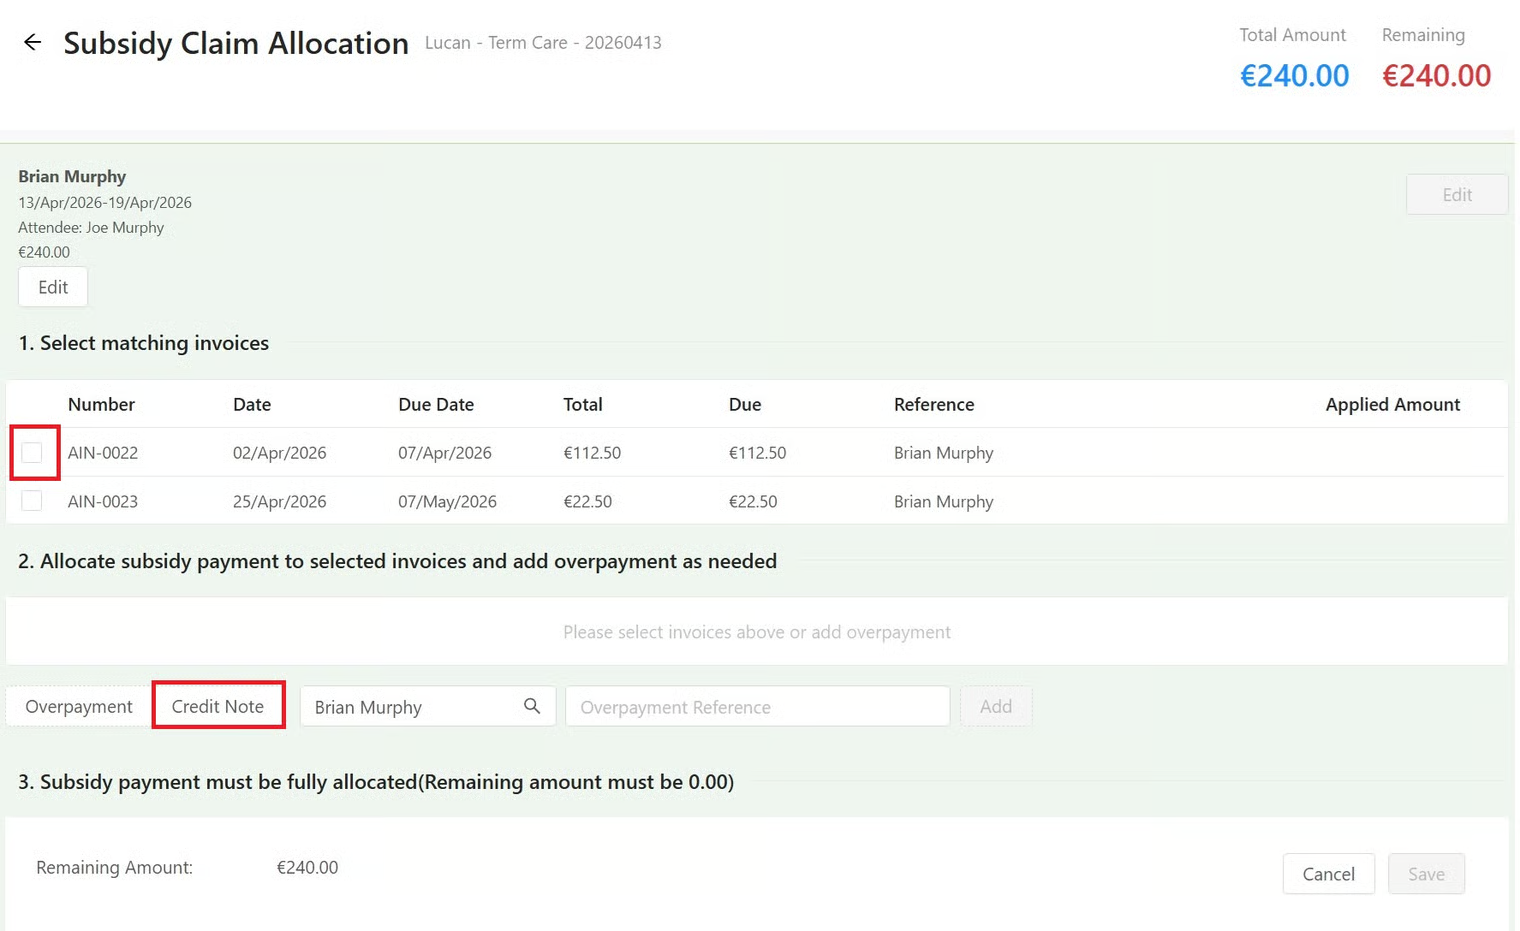Image resolution: width=1520 pixels, height=931 pixels.
Task: Click the Applied Amount column header
Action: pos(1392,404)
